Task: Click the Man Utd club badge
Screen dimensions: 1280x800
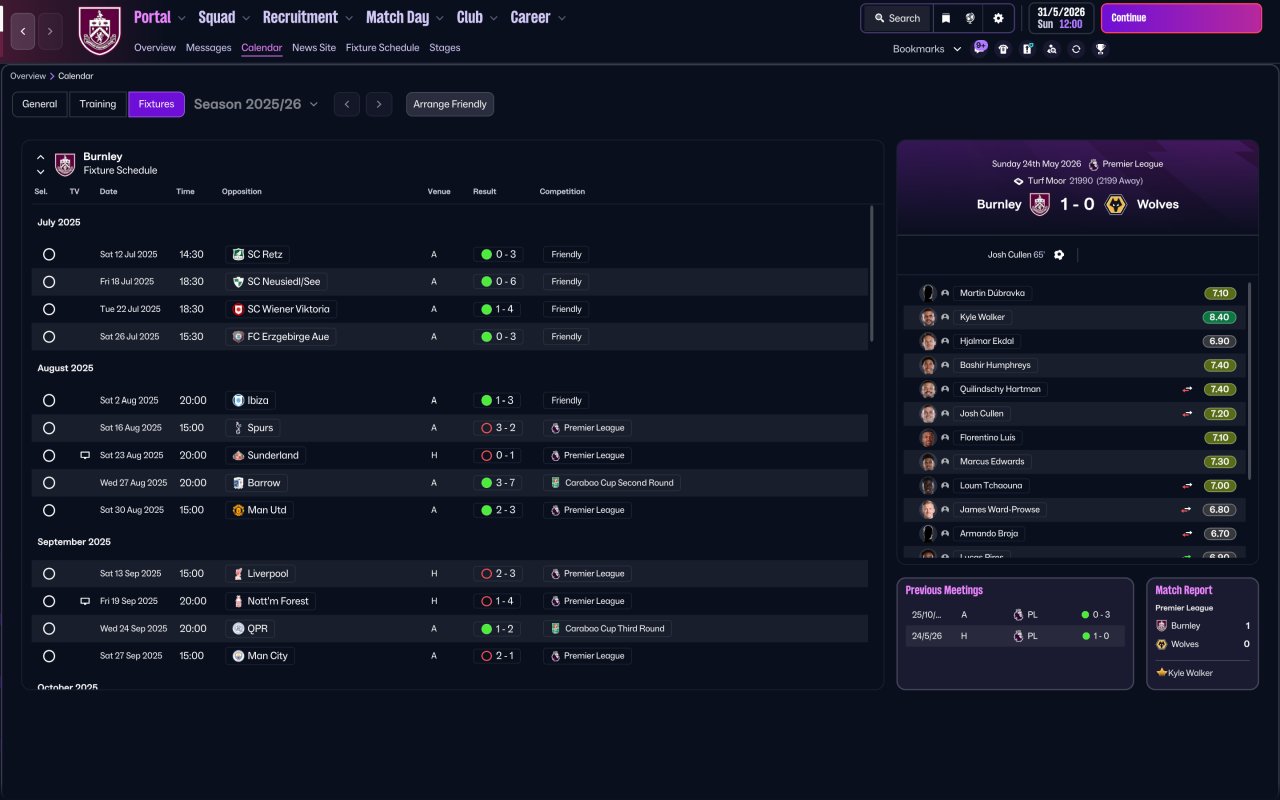Action: pos(238,510)
